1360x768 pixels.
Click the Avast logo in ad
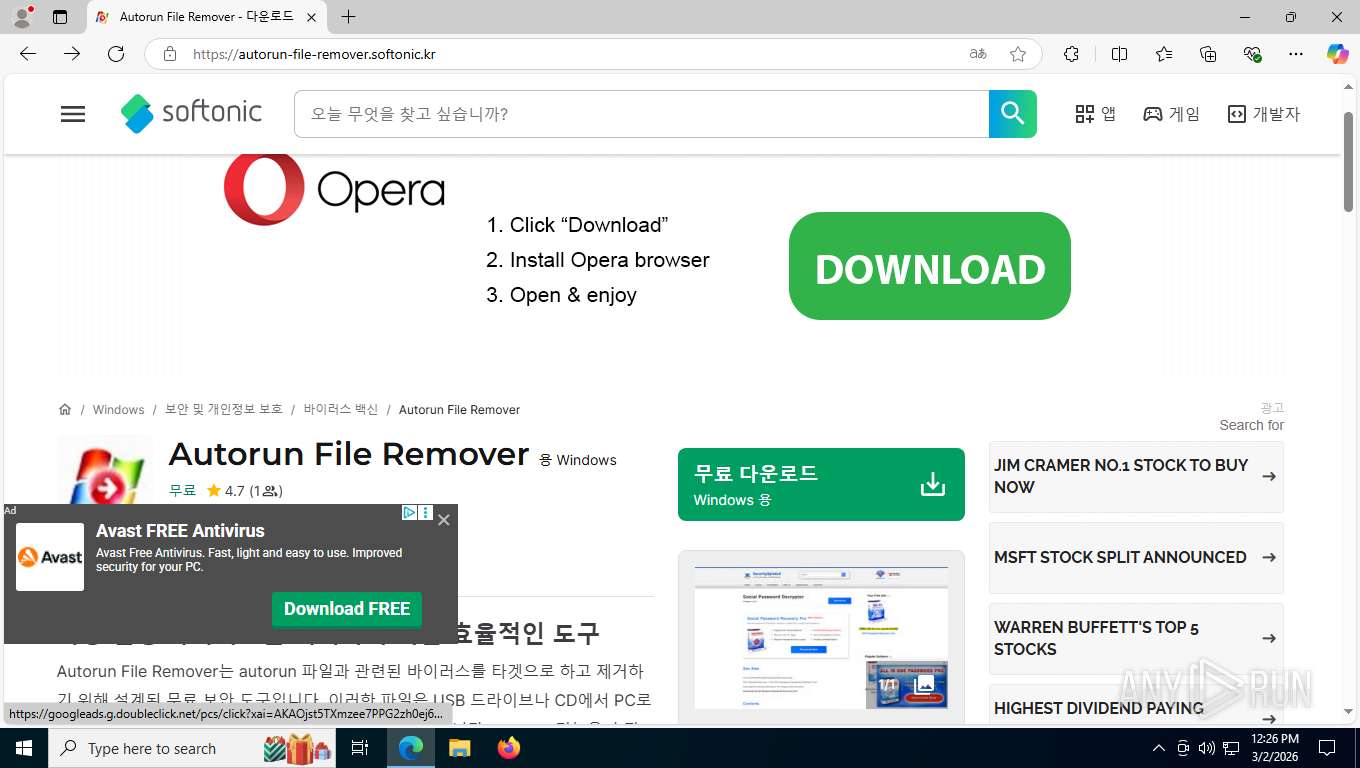(x=50, y=557)
